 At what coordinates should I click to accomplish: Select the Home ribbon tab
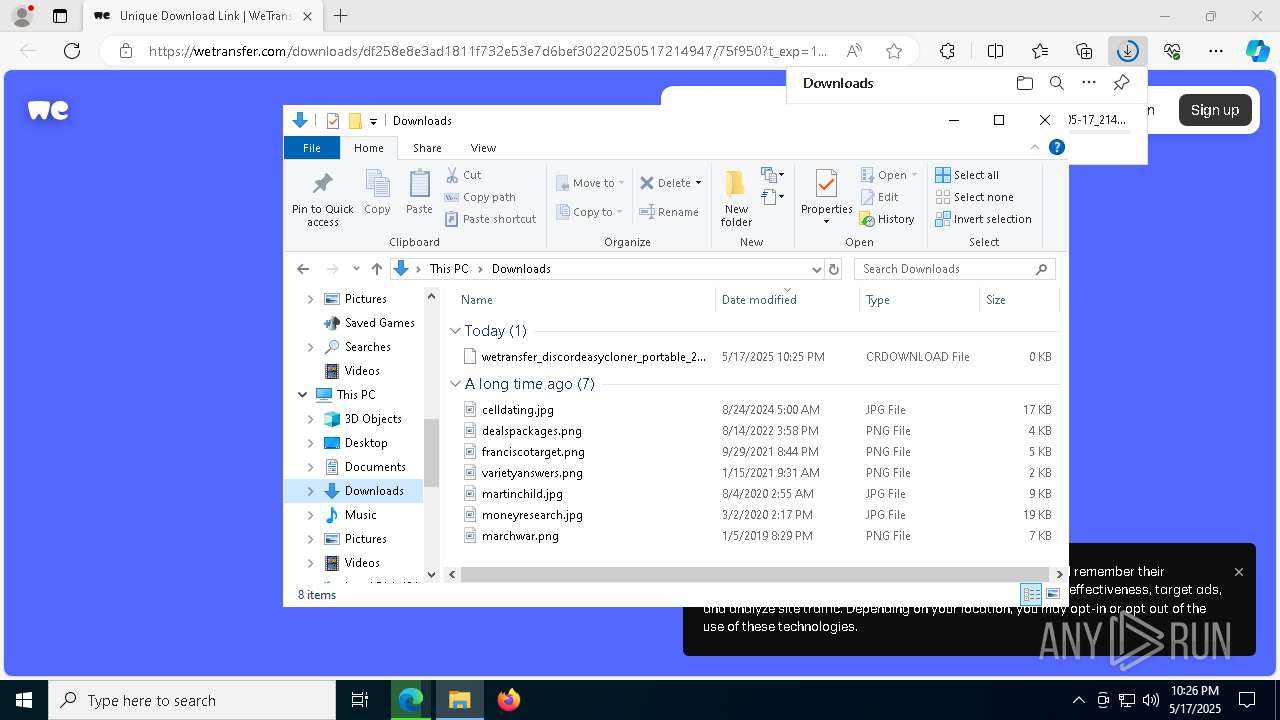point(369,148)
